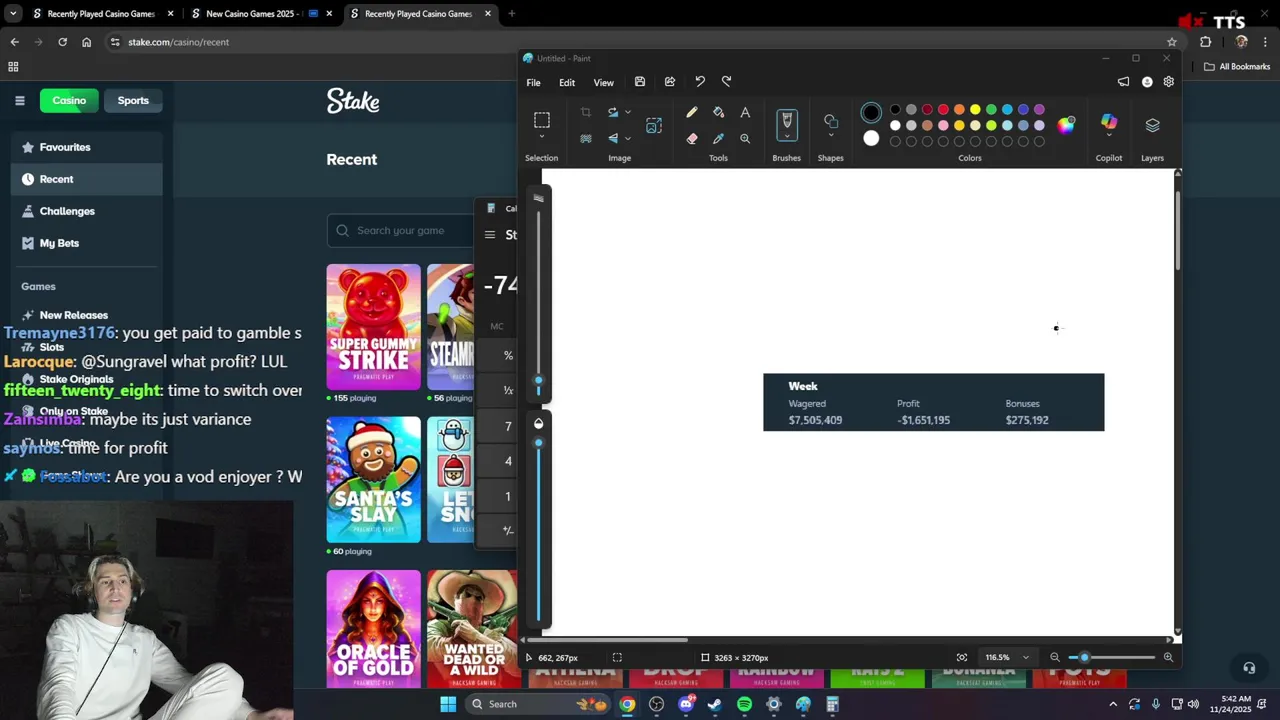
Task: Select the Color picker eyedropper tool
Action: pyautogui.click(x=718, y=138)
